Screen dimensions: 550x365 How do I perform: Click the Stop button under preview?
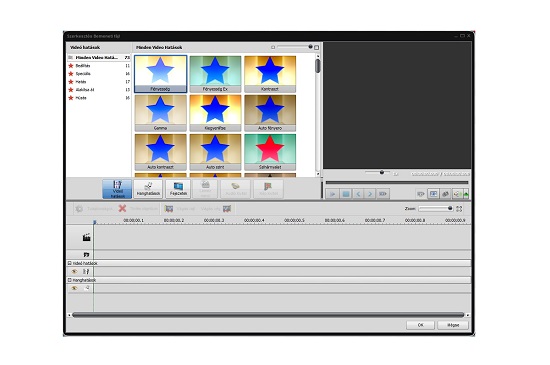(346, 194)
